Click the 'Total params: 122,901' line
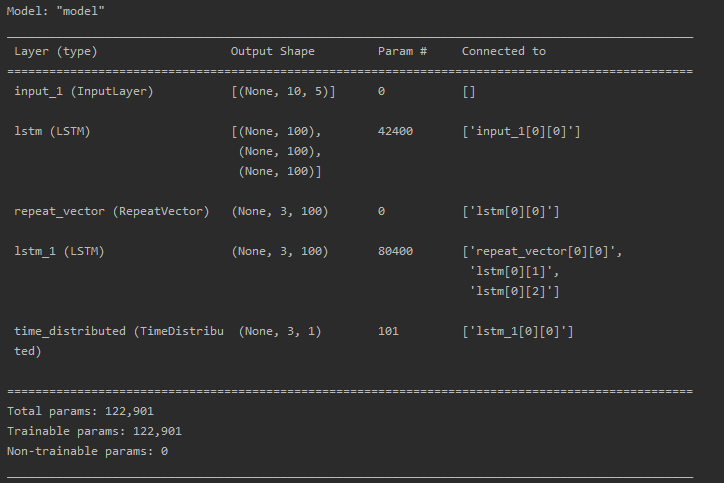Screen dimensions: 724x483 point(80,411)
